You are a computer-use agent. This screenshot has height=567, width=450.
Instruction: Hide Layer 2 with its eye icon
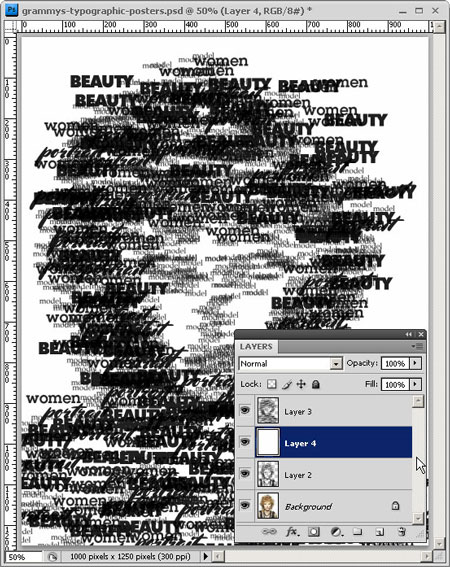245,474
